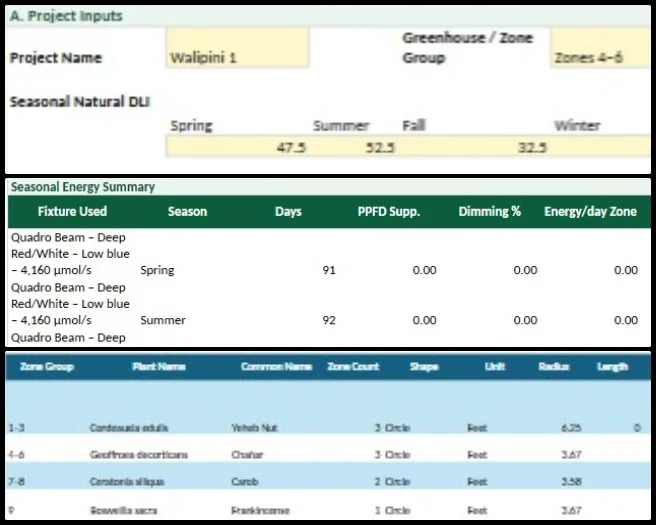Select Feet unit in the 7-8 row

tap(477, 481)
